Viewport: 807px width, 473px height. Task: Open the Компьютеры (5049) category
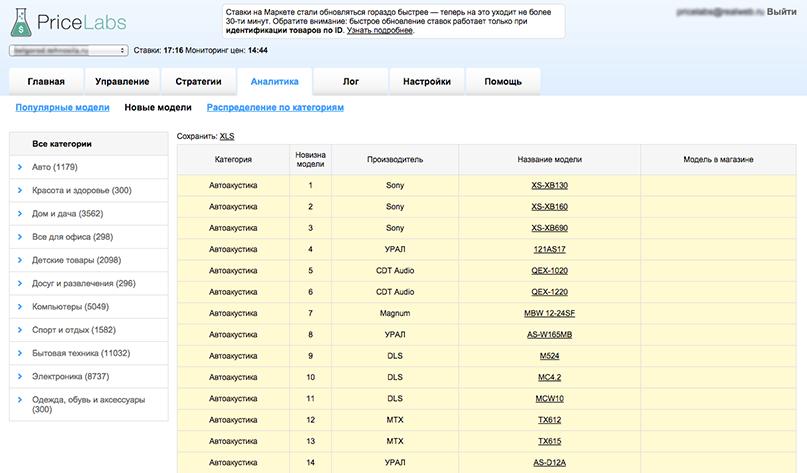click(x=71, y=307)
